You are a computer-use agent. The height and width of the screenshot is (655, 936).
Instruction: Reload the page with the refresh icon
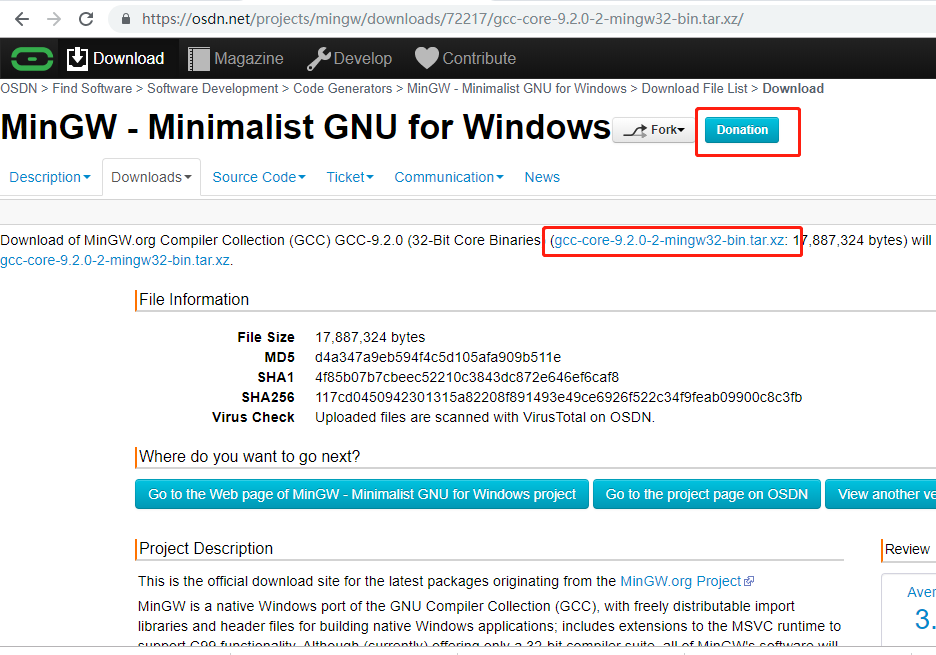(88, 18)
